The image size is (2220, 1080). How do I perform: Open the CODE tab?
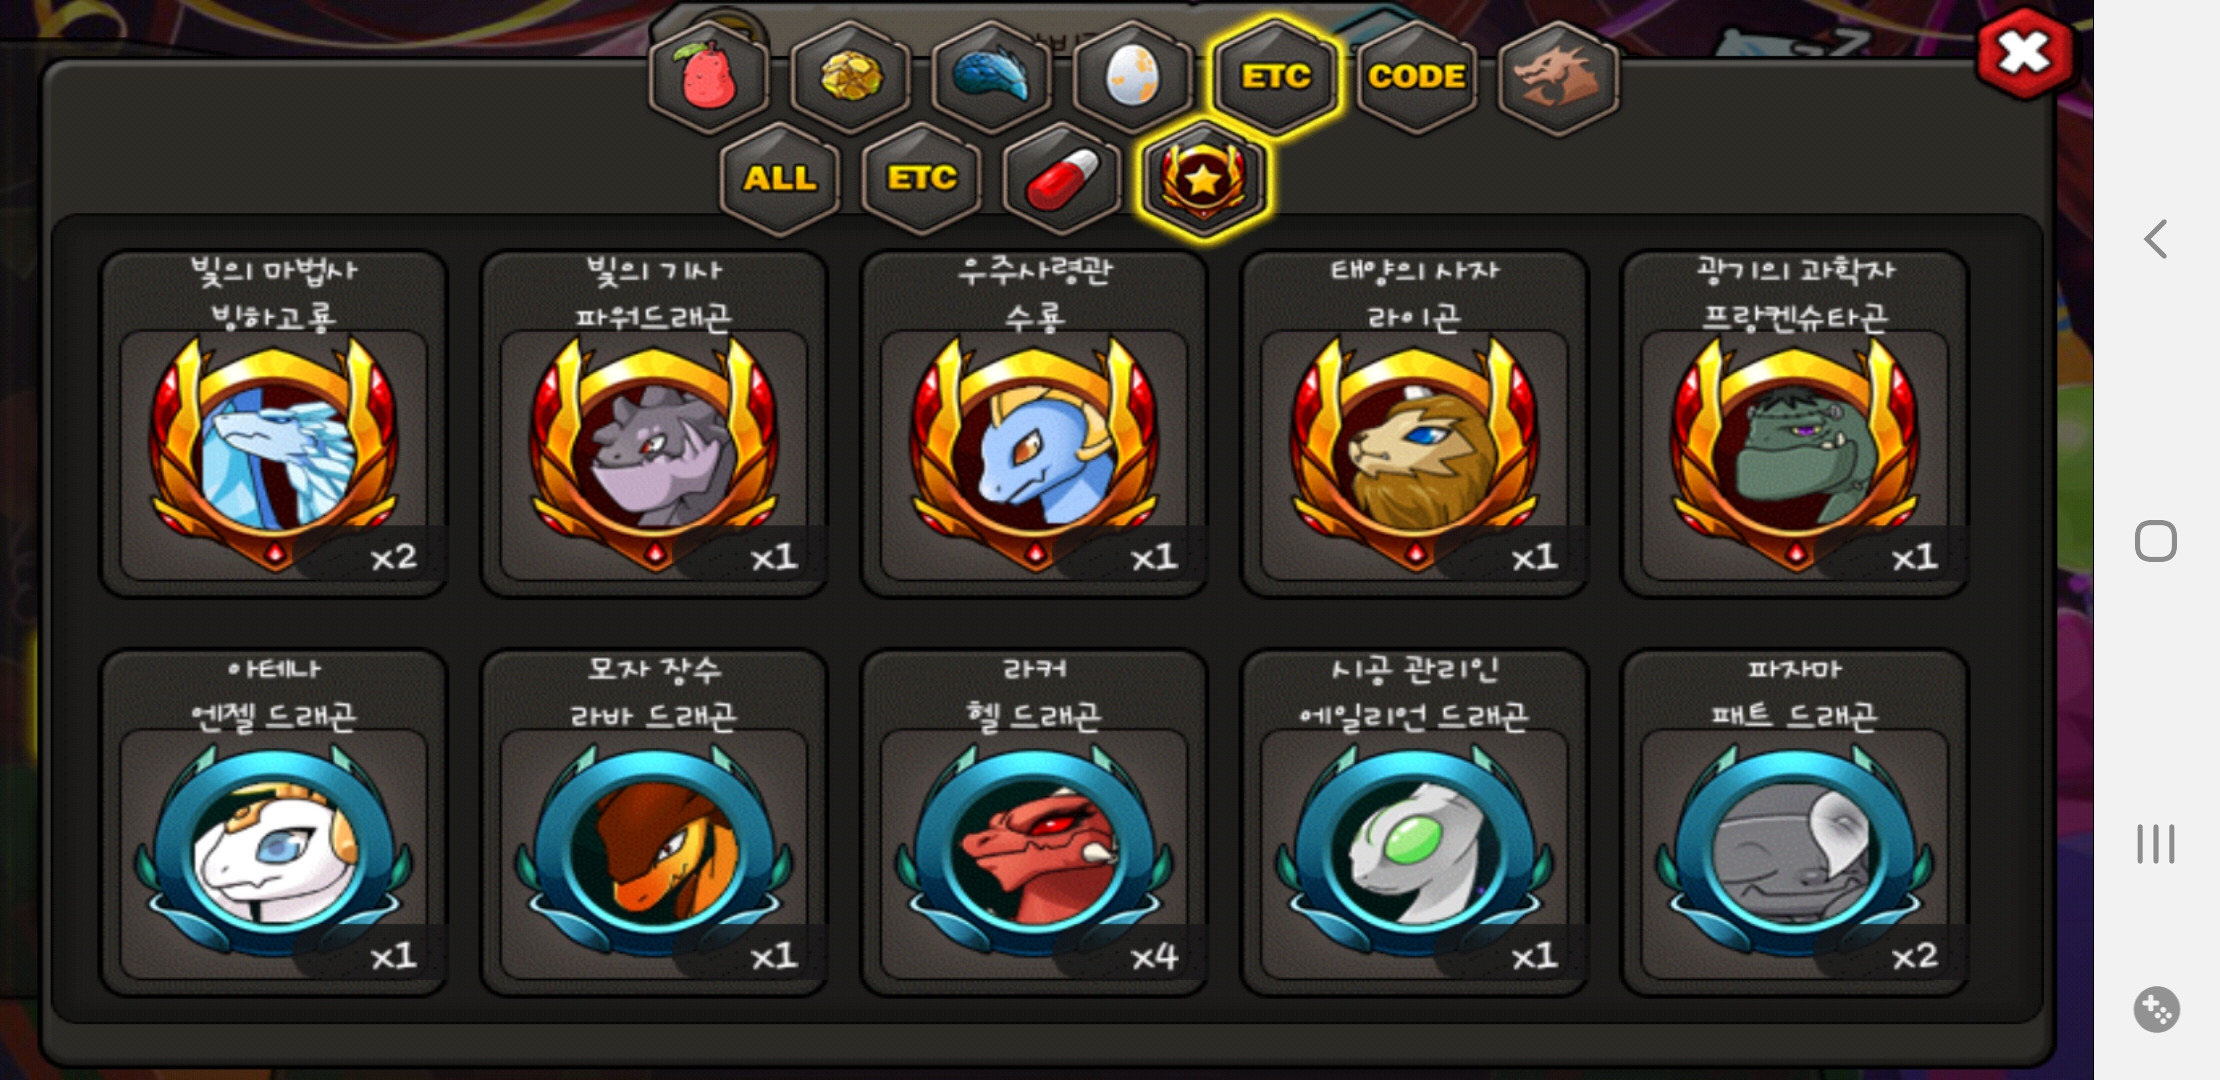(x=1417, y=77)
